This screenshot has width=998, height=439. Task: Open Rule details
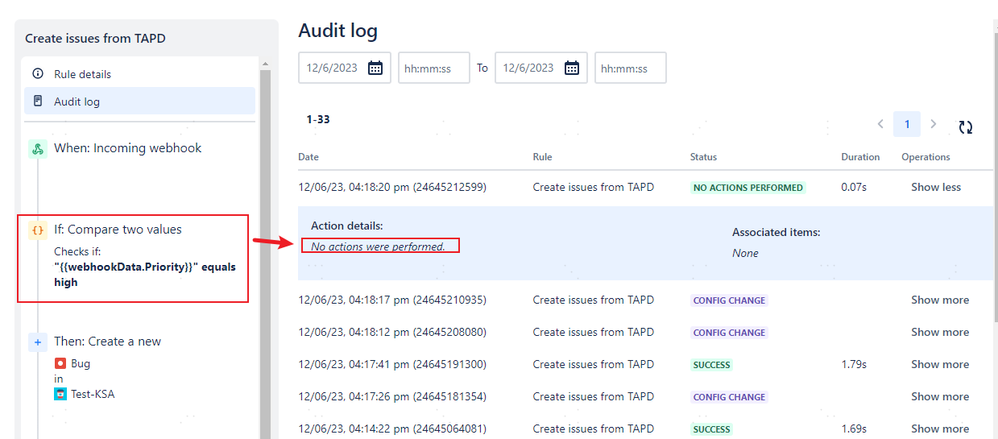point(139,74)
